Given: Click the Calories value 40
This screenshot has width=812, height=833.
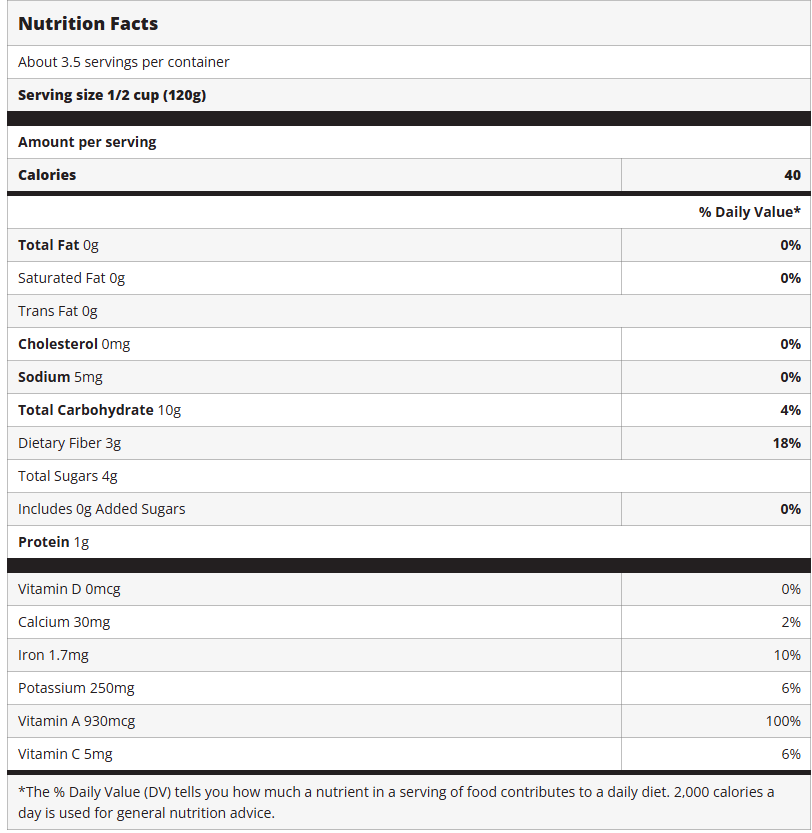Looking at the screenshot, I should click(x=792, y=175).
